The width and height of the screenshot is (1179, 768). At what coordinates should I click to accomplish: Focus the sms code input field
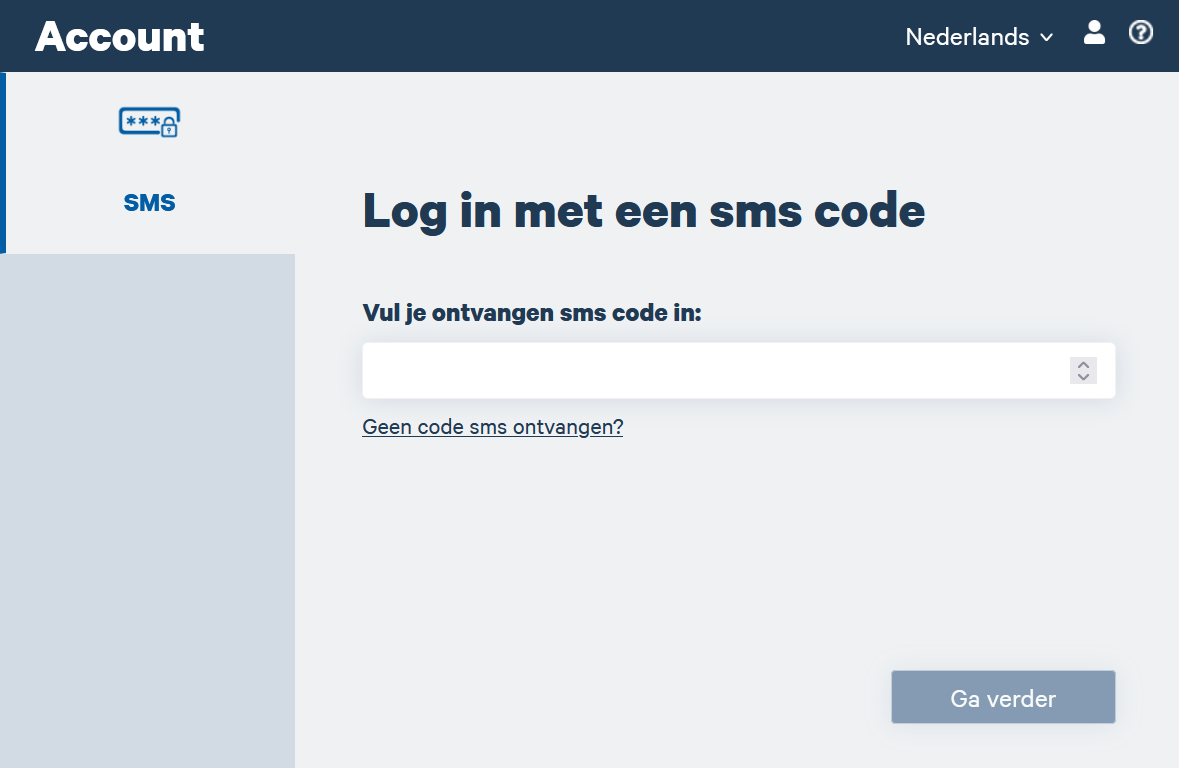tap(710, 371)
